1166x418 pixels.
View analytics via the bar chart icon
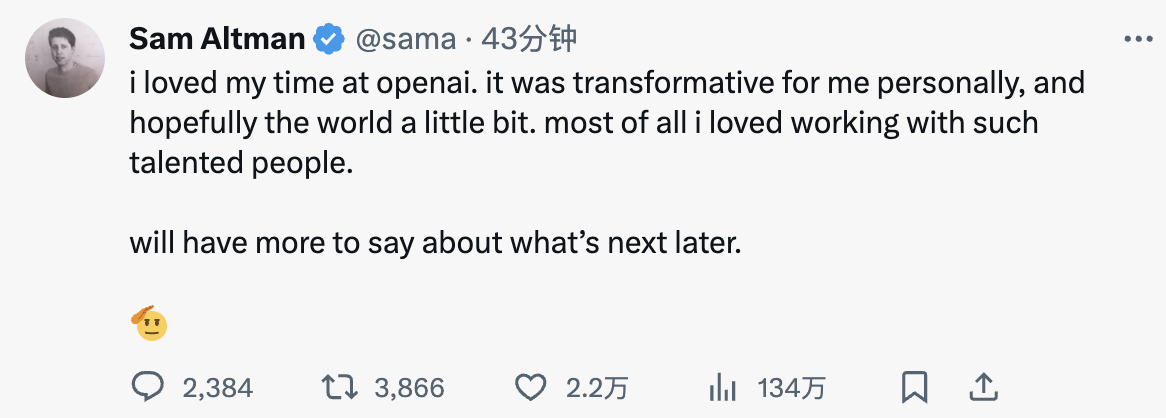click(722, 387)
